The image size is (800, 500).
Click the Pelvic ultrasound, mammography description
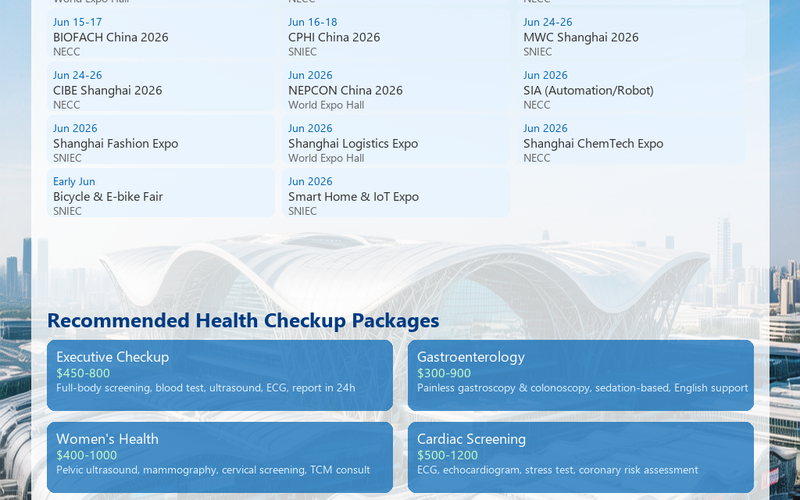click(x=213, y=470)
